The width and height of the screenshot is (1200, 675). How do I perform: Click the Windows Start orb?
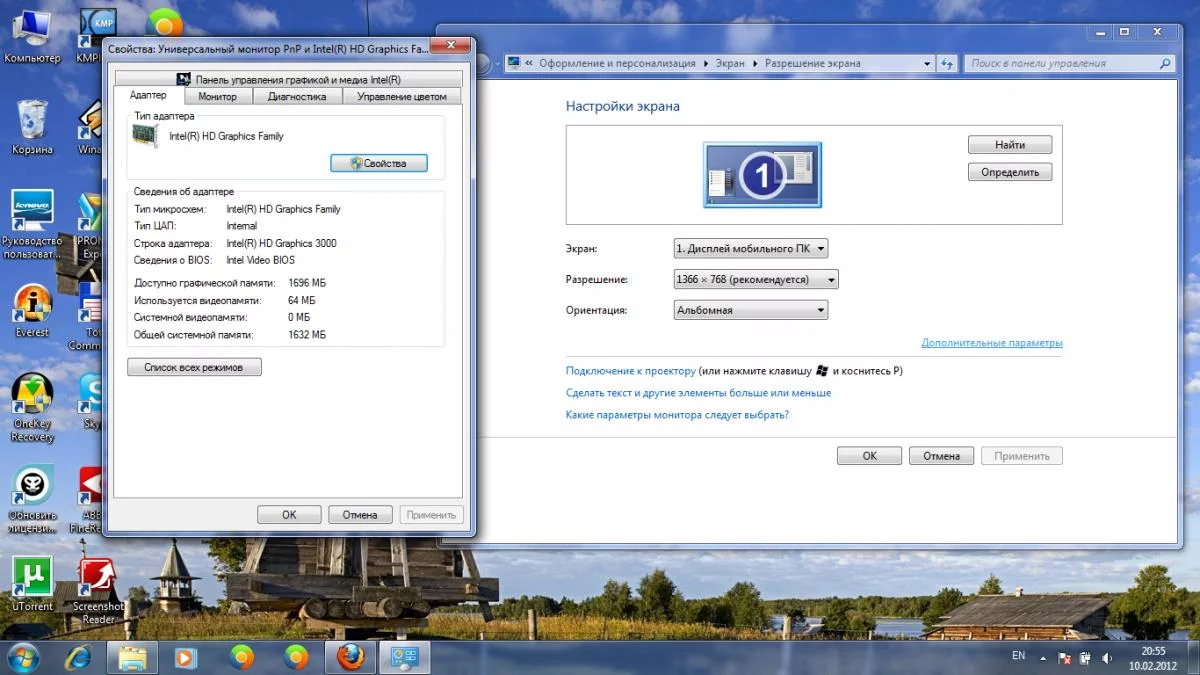coord(22,657)
